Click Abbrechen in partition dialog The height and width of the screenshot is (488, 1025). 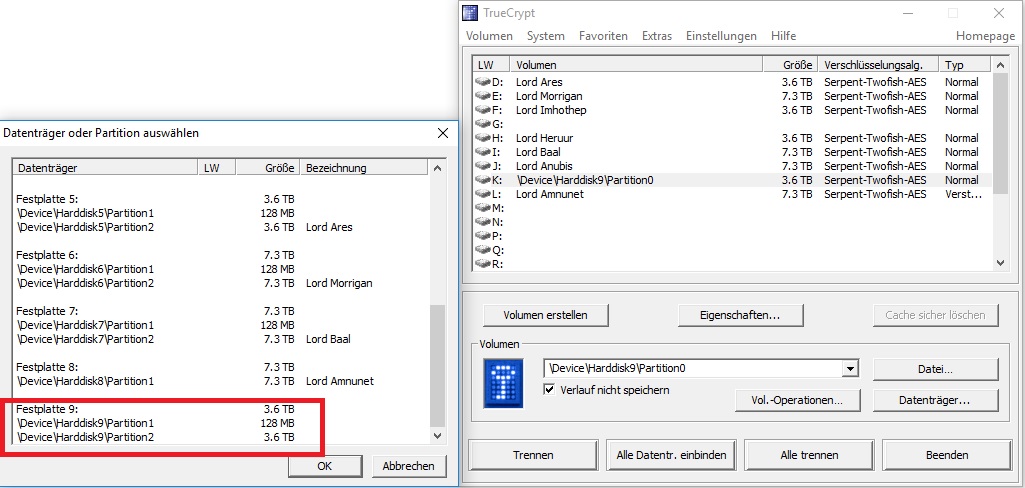click(x=409, y=466)
